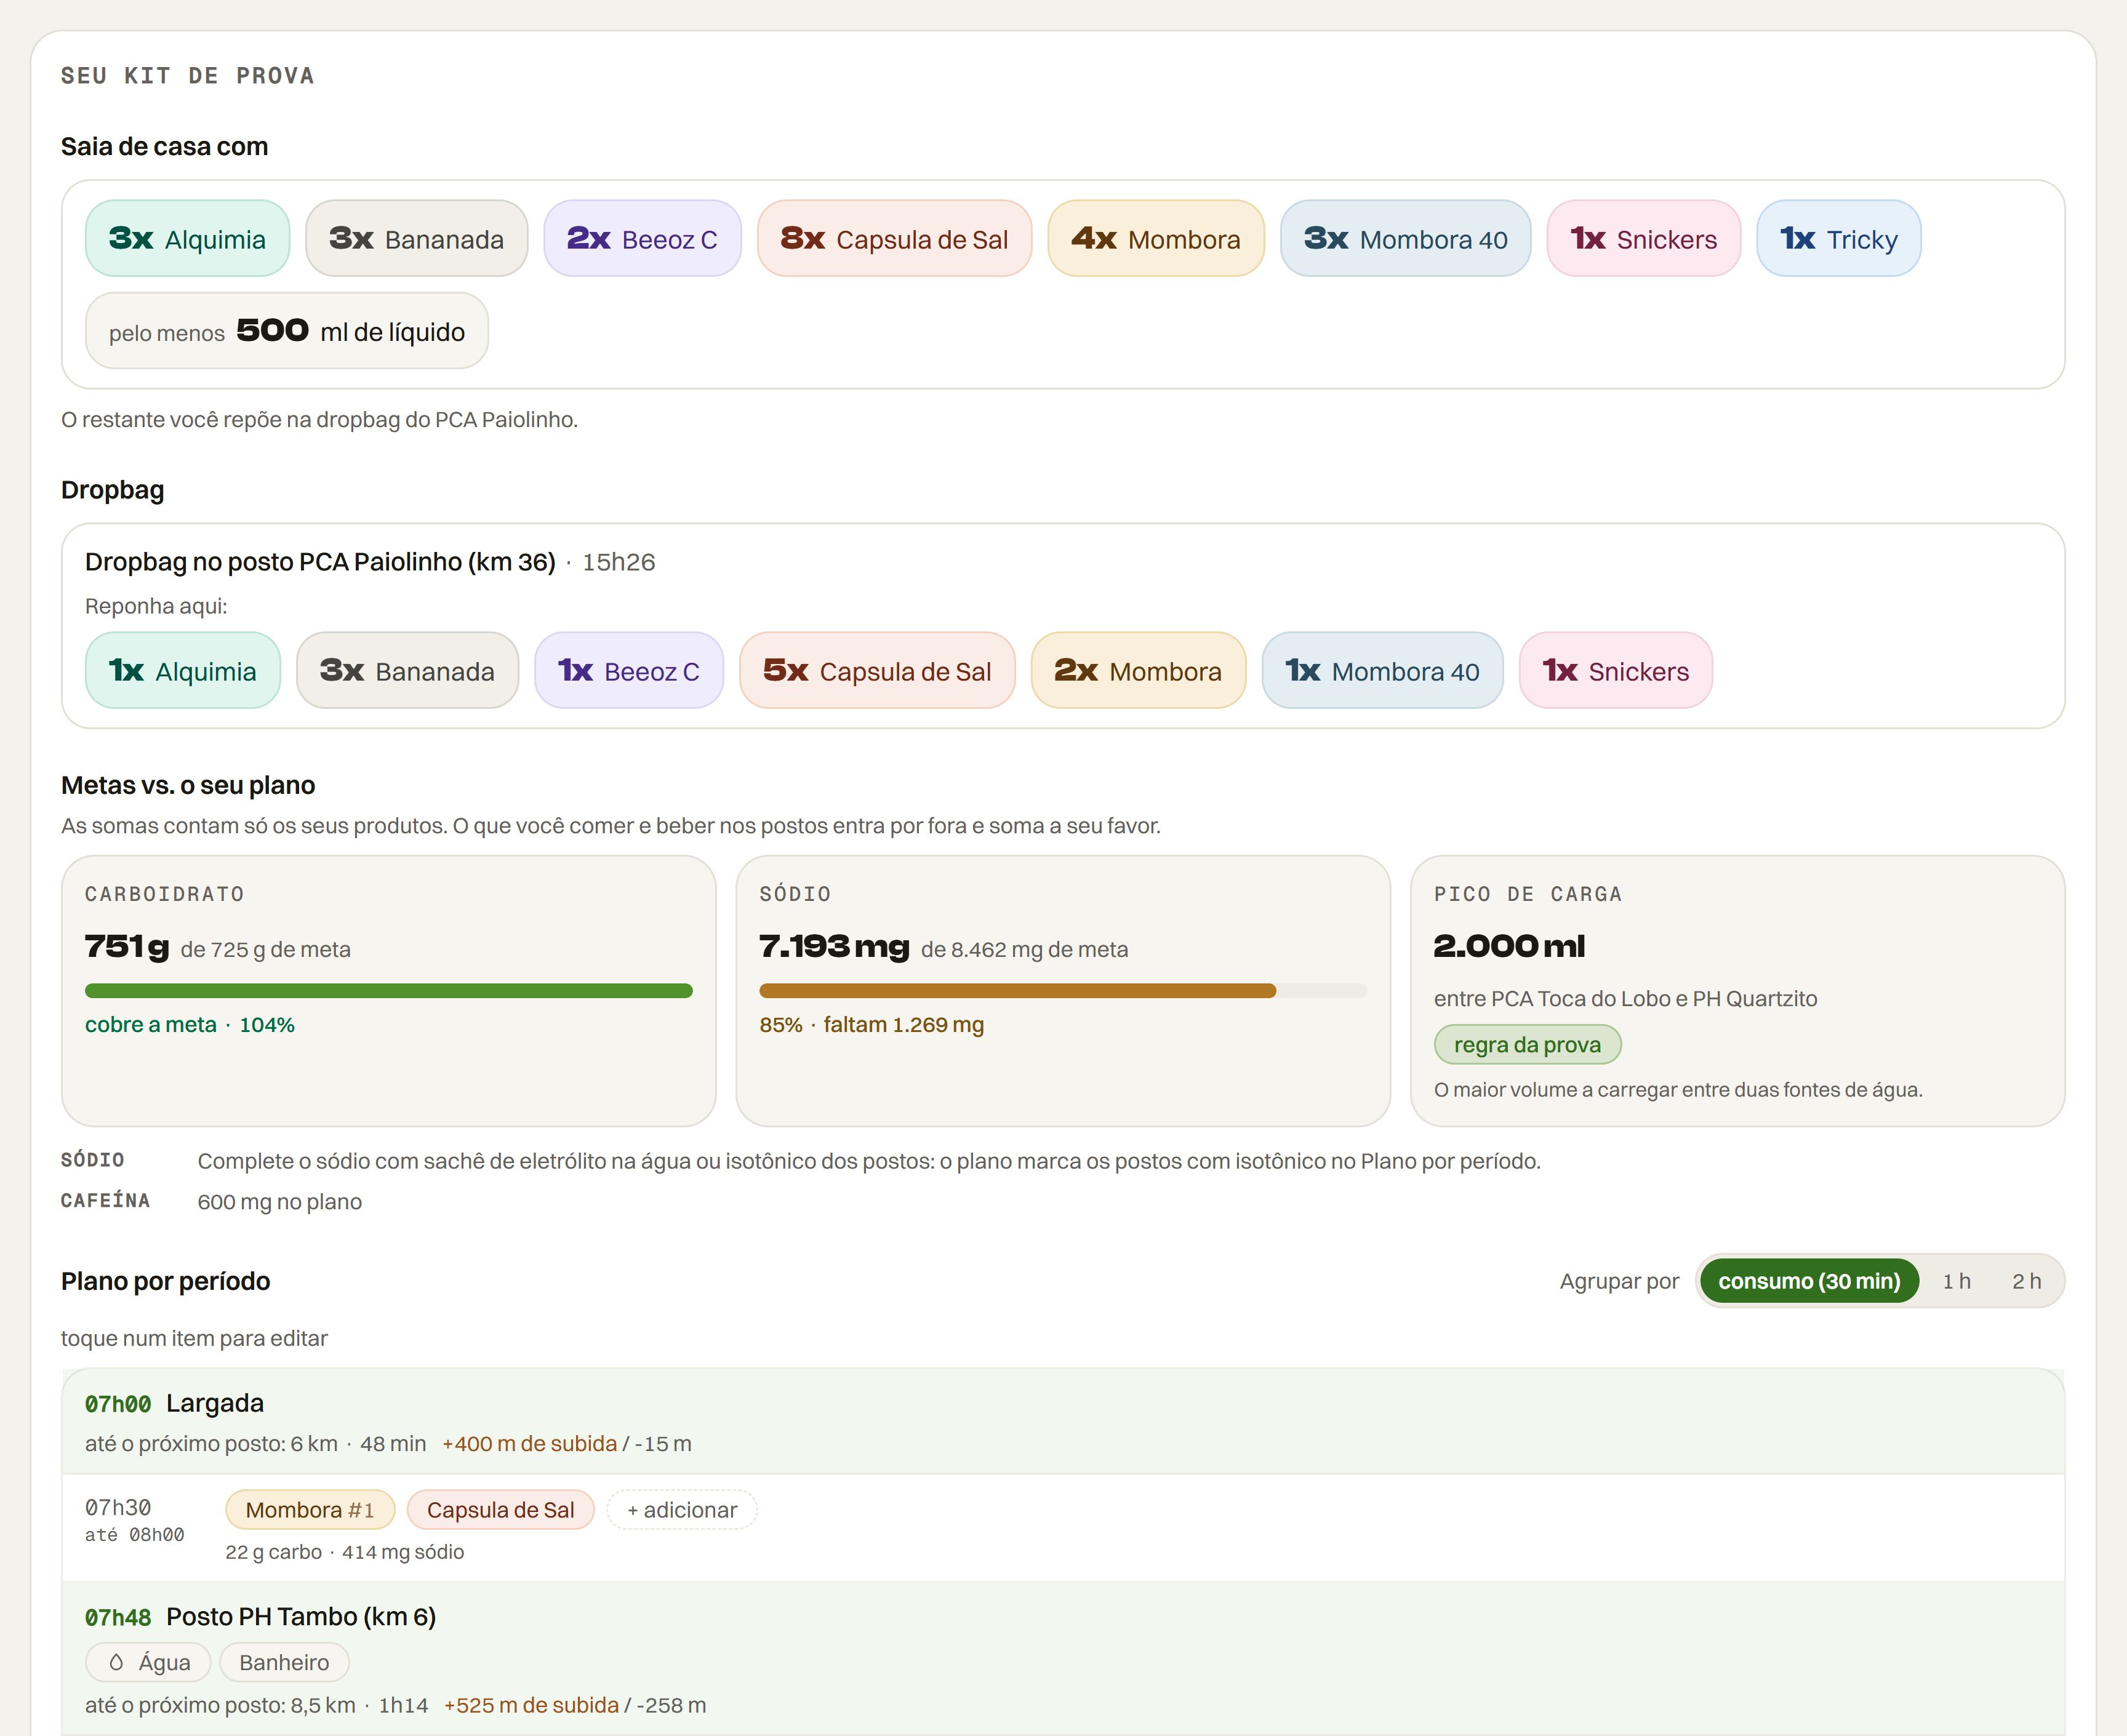Image resolution: width=2127 pixels, height=1736 pixels.
Task: Edit the Capsula de Sal item at 07h30
Action: pyautogui.click(x=500, y=1510)
